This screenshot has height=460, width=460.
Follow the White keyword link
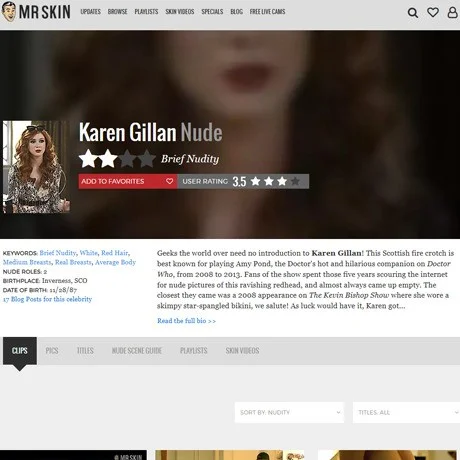pyautogui.click(x=88, y=253)
